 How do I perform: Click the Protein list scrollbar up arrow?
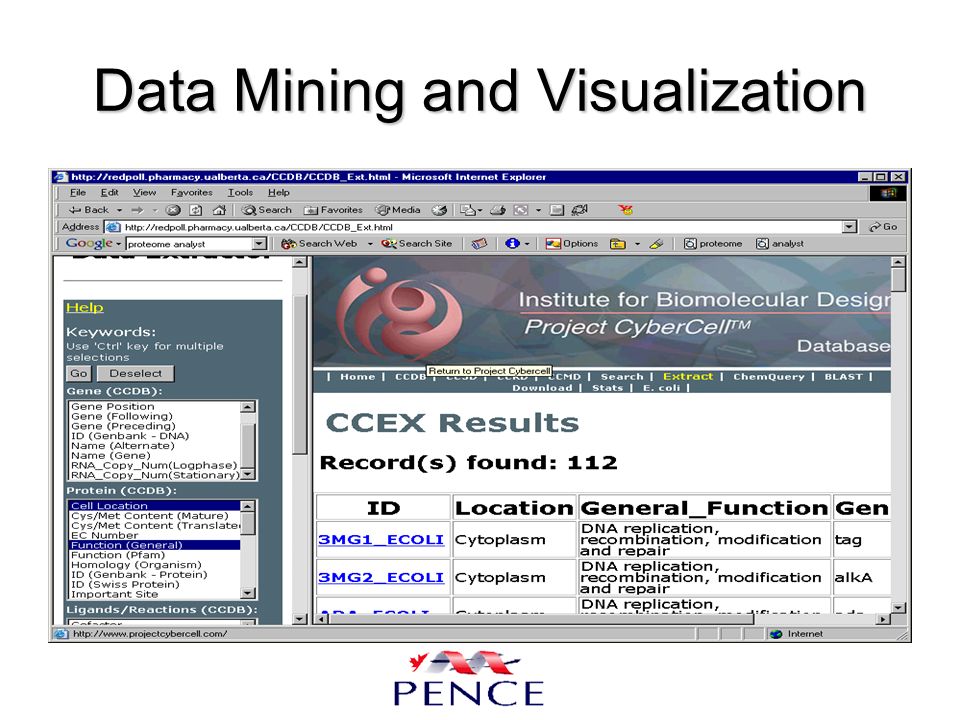247,506
